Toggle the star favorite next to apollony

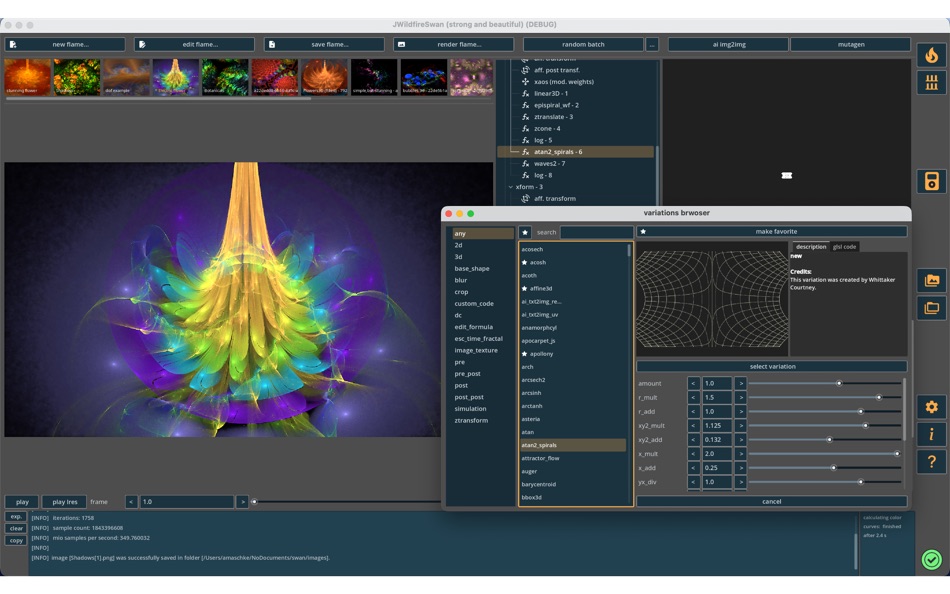tap(525, 354)
